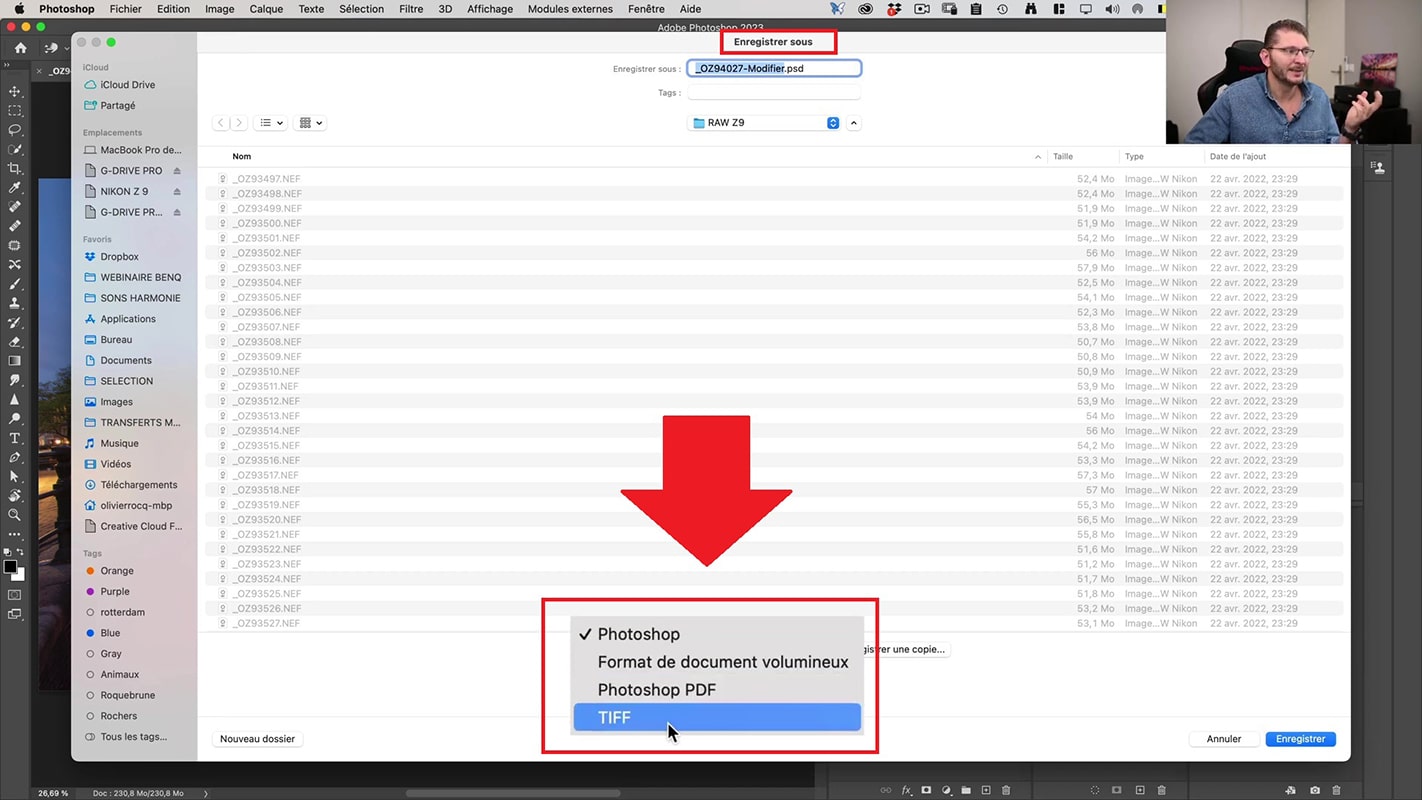Select the Crop tool
The width and height of the screenshot is (1422, 800).
[14, 169]
